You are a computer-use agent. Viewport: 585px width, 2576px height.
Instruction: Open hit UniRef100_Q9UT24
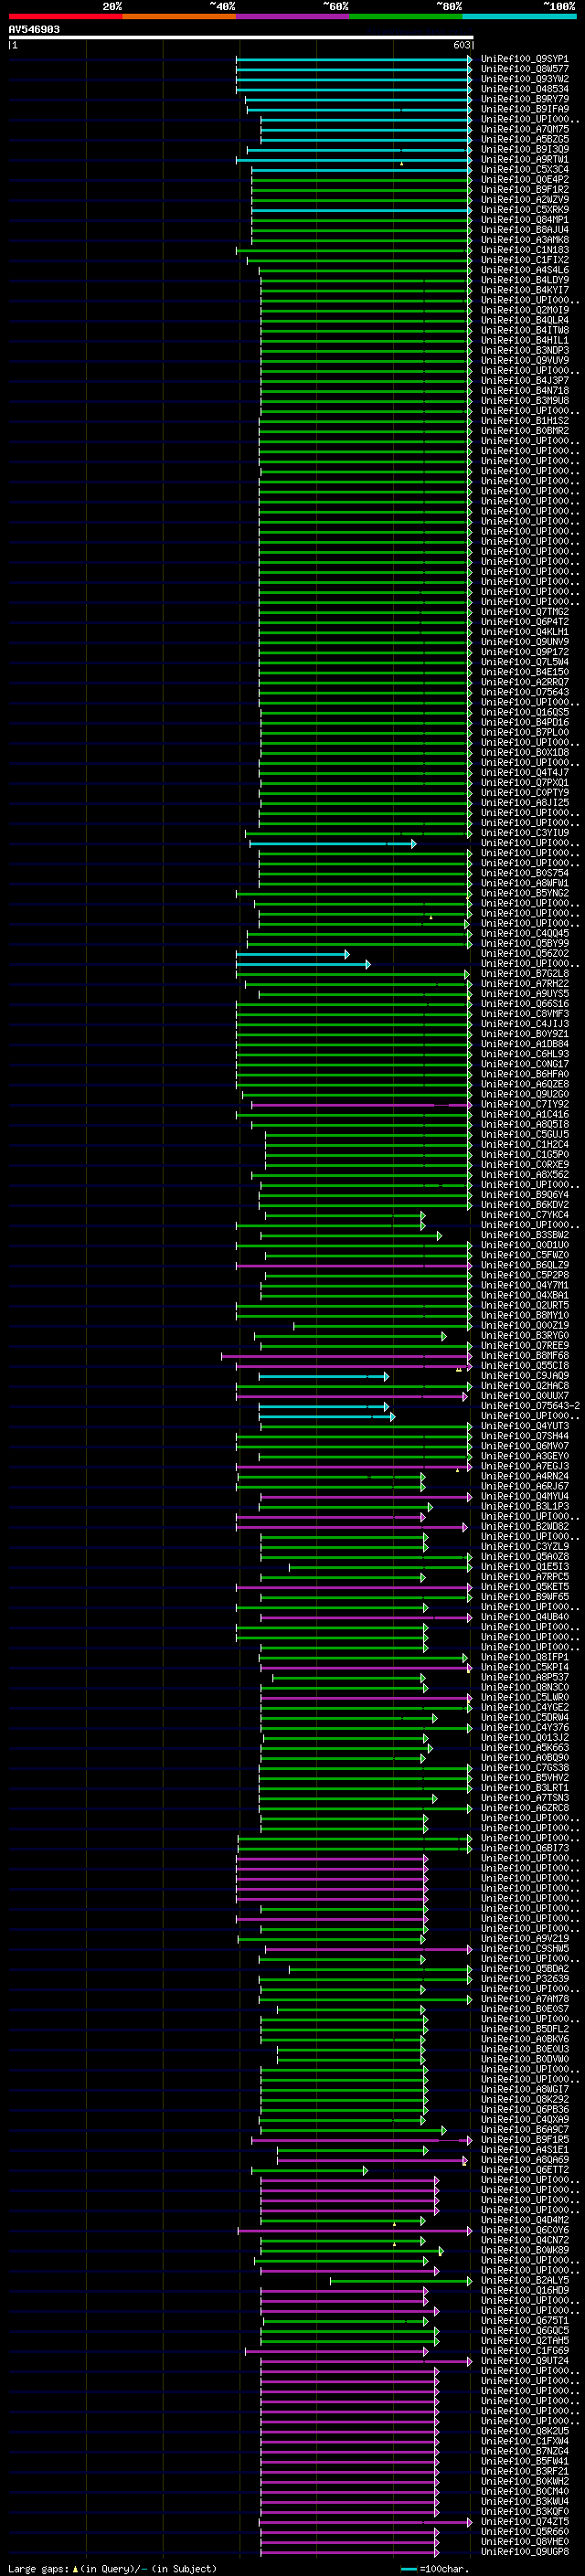pos(524,2361)
